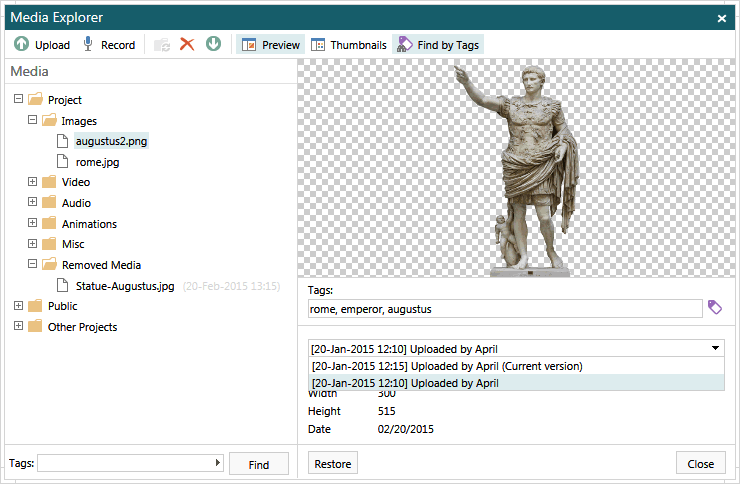Expand the Animations folder
740x484 pixels.
tap(32, 222)
